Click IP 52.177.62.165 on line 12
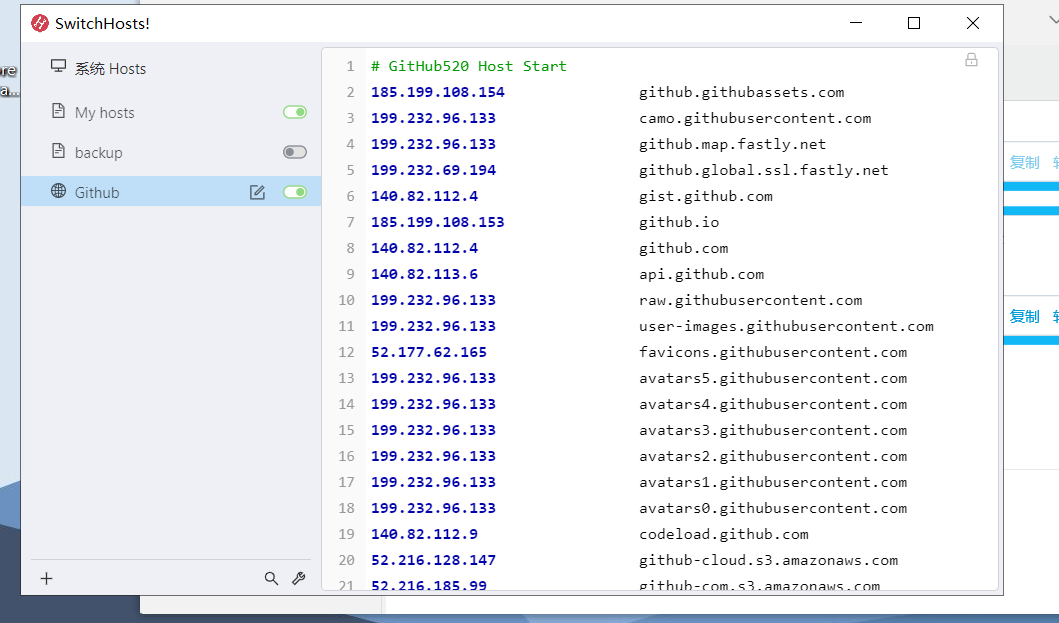Viewport: 1059px width, 623px height. pyautogui.click(x=429, y=352)
